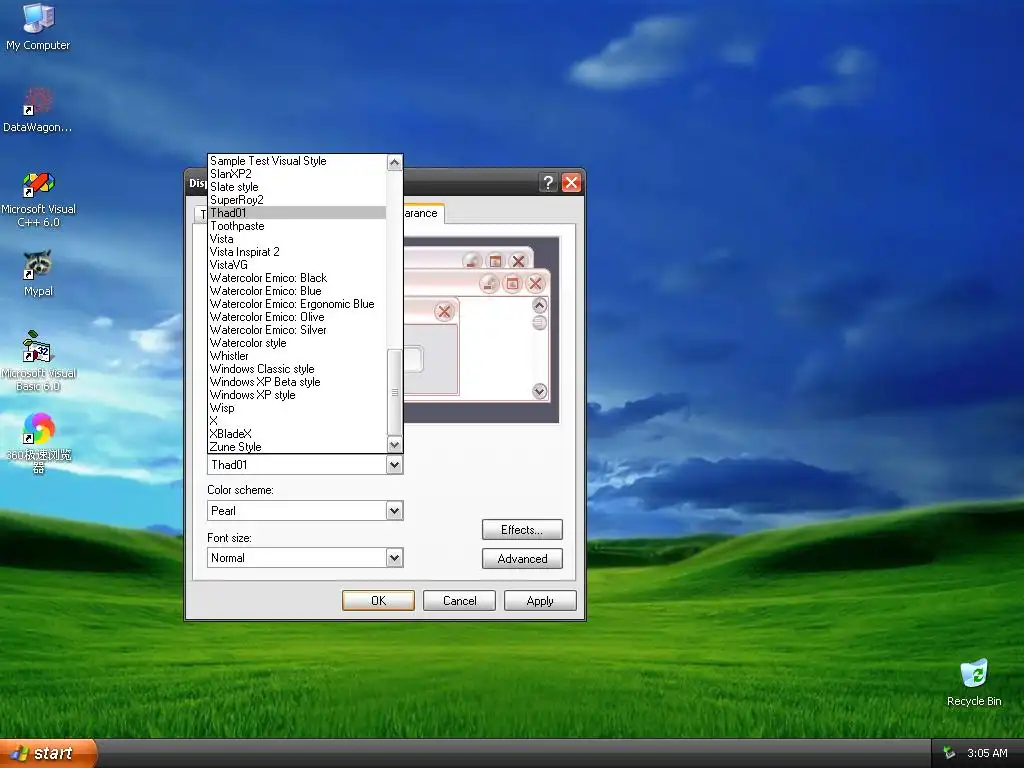
Task: Choose Windows XP Beta style
Action: (297, 382)
